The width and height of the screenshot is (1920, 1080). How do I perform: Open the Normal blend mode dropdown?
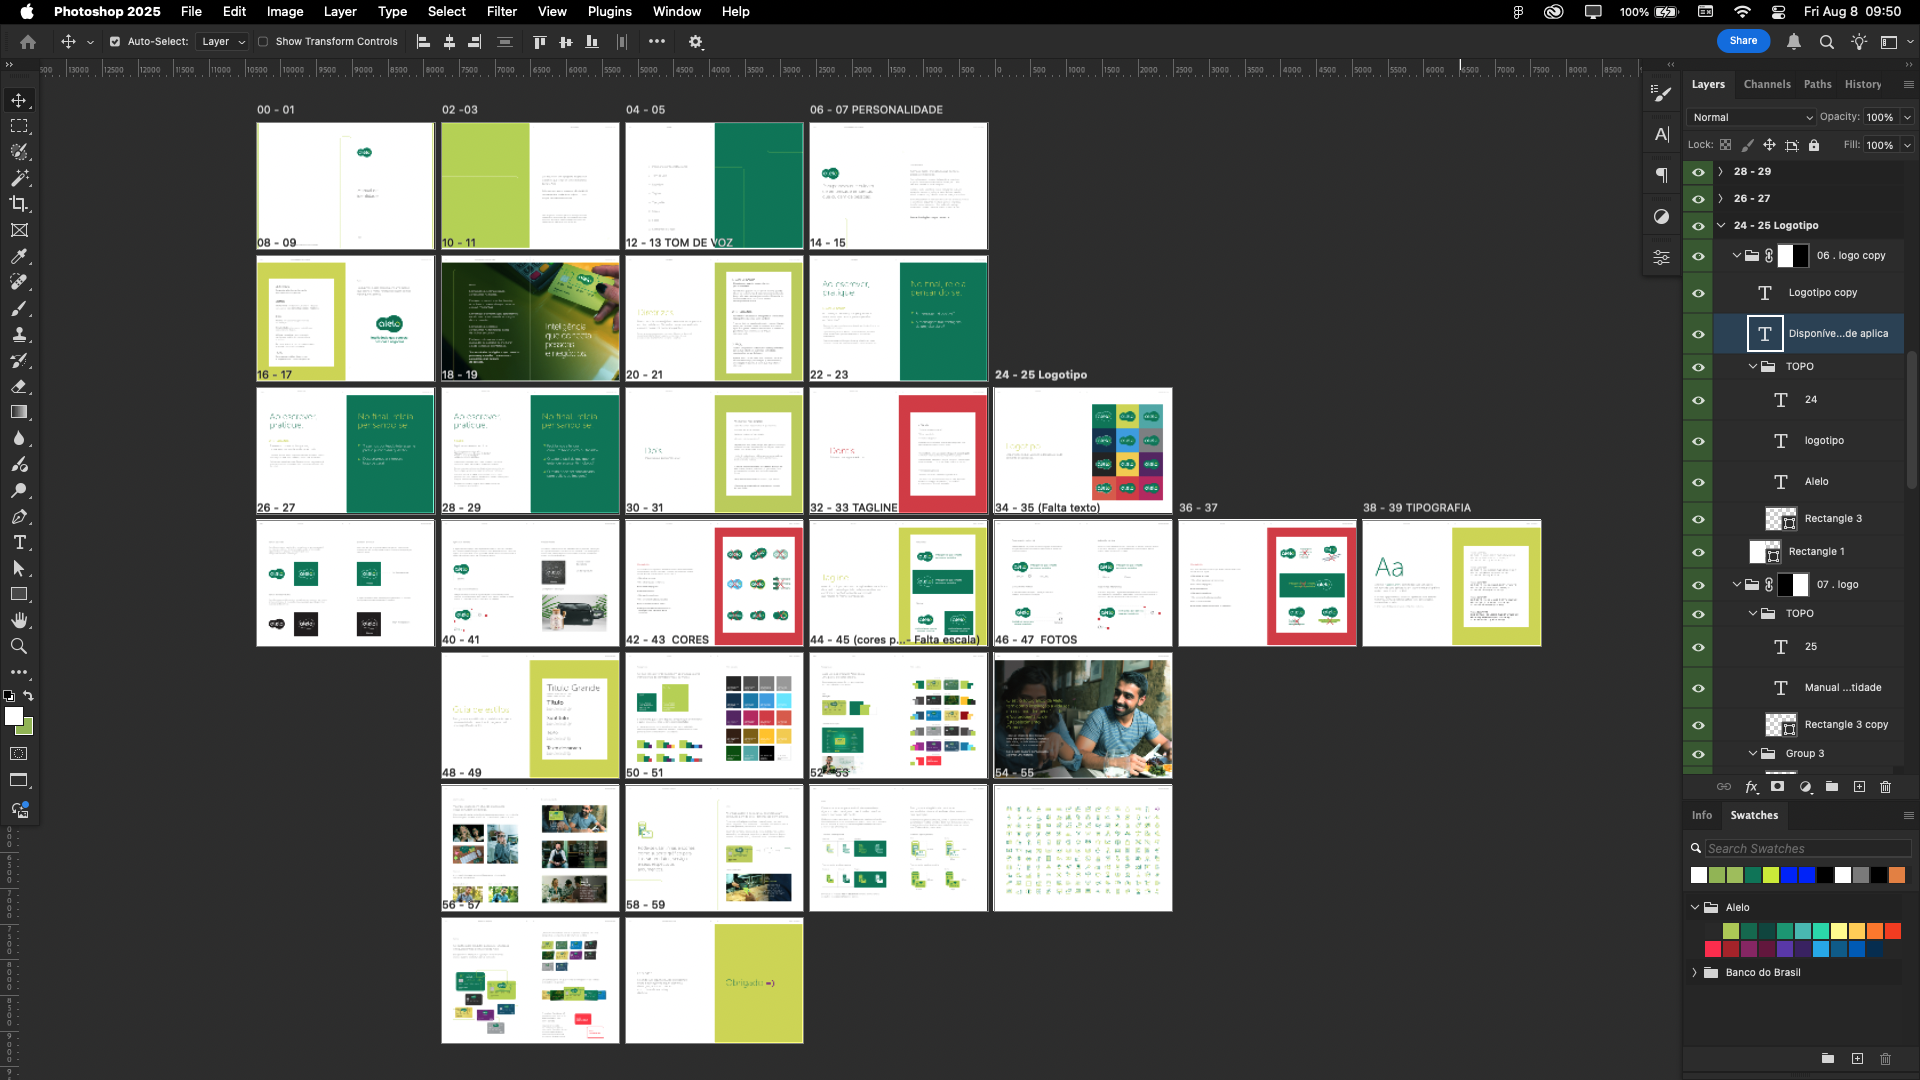(x=1751, y=117)
